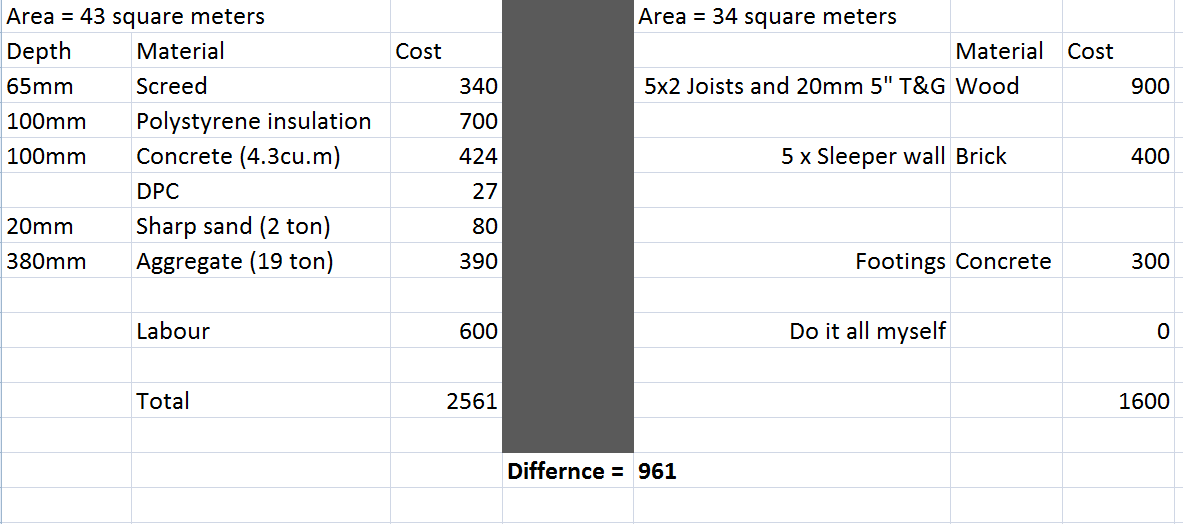Select the "Concrete (4.3cu.m)" cell
Screen dimensions: 1183x524
(x=238, y=157)
